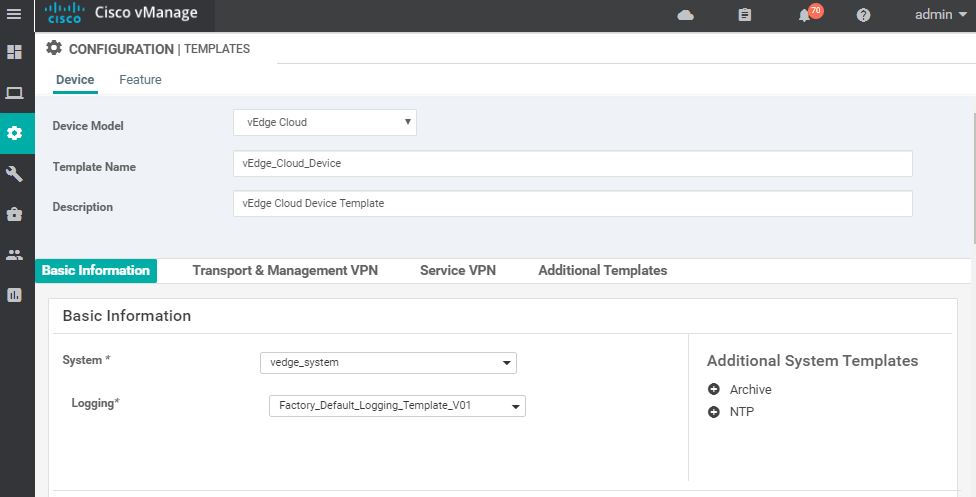Open the help question mark icon
The width and height of the screenshot is (976, 497).
[863, 15]
